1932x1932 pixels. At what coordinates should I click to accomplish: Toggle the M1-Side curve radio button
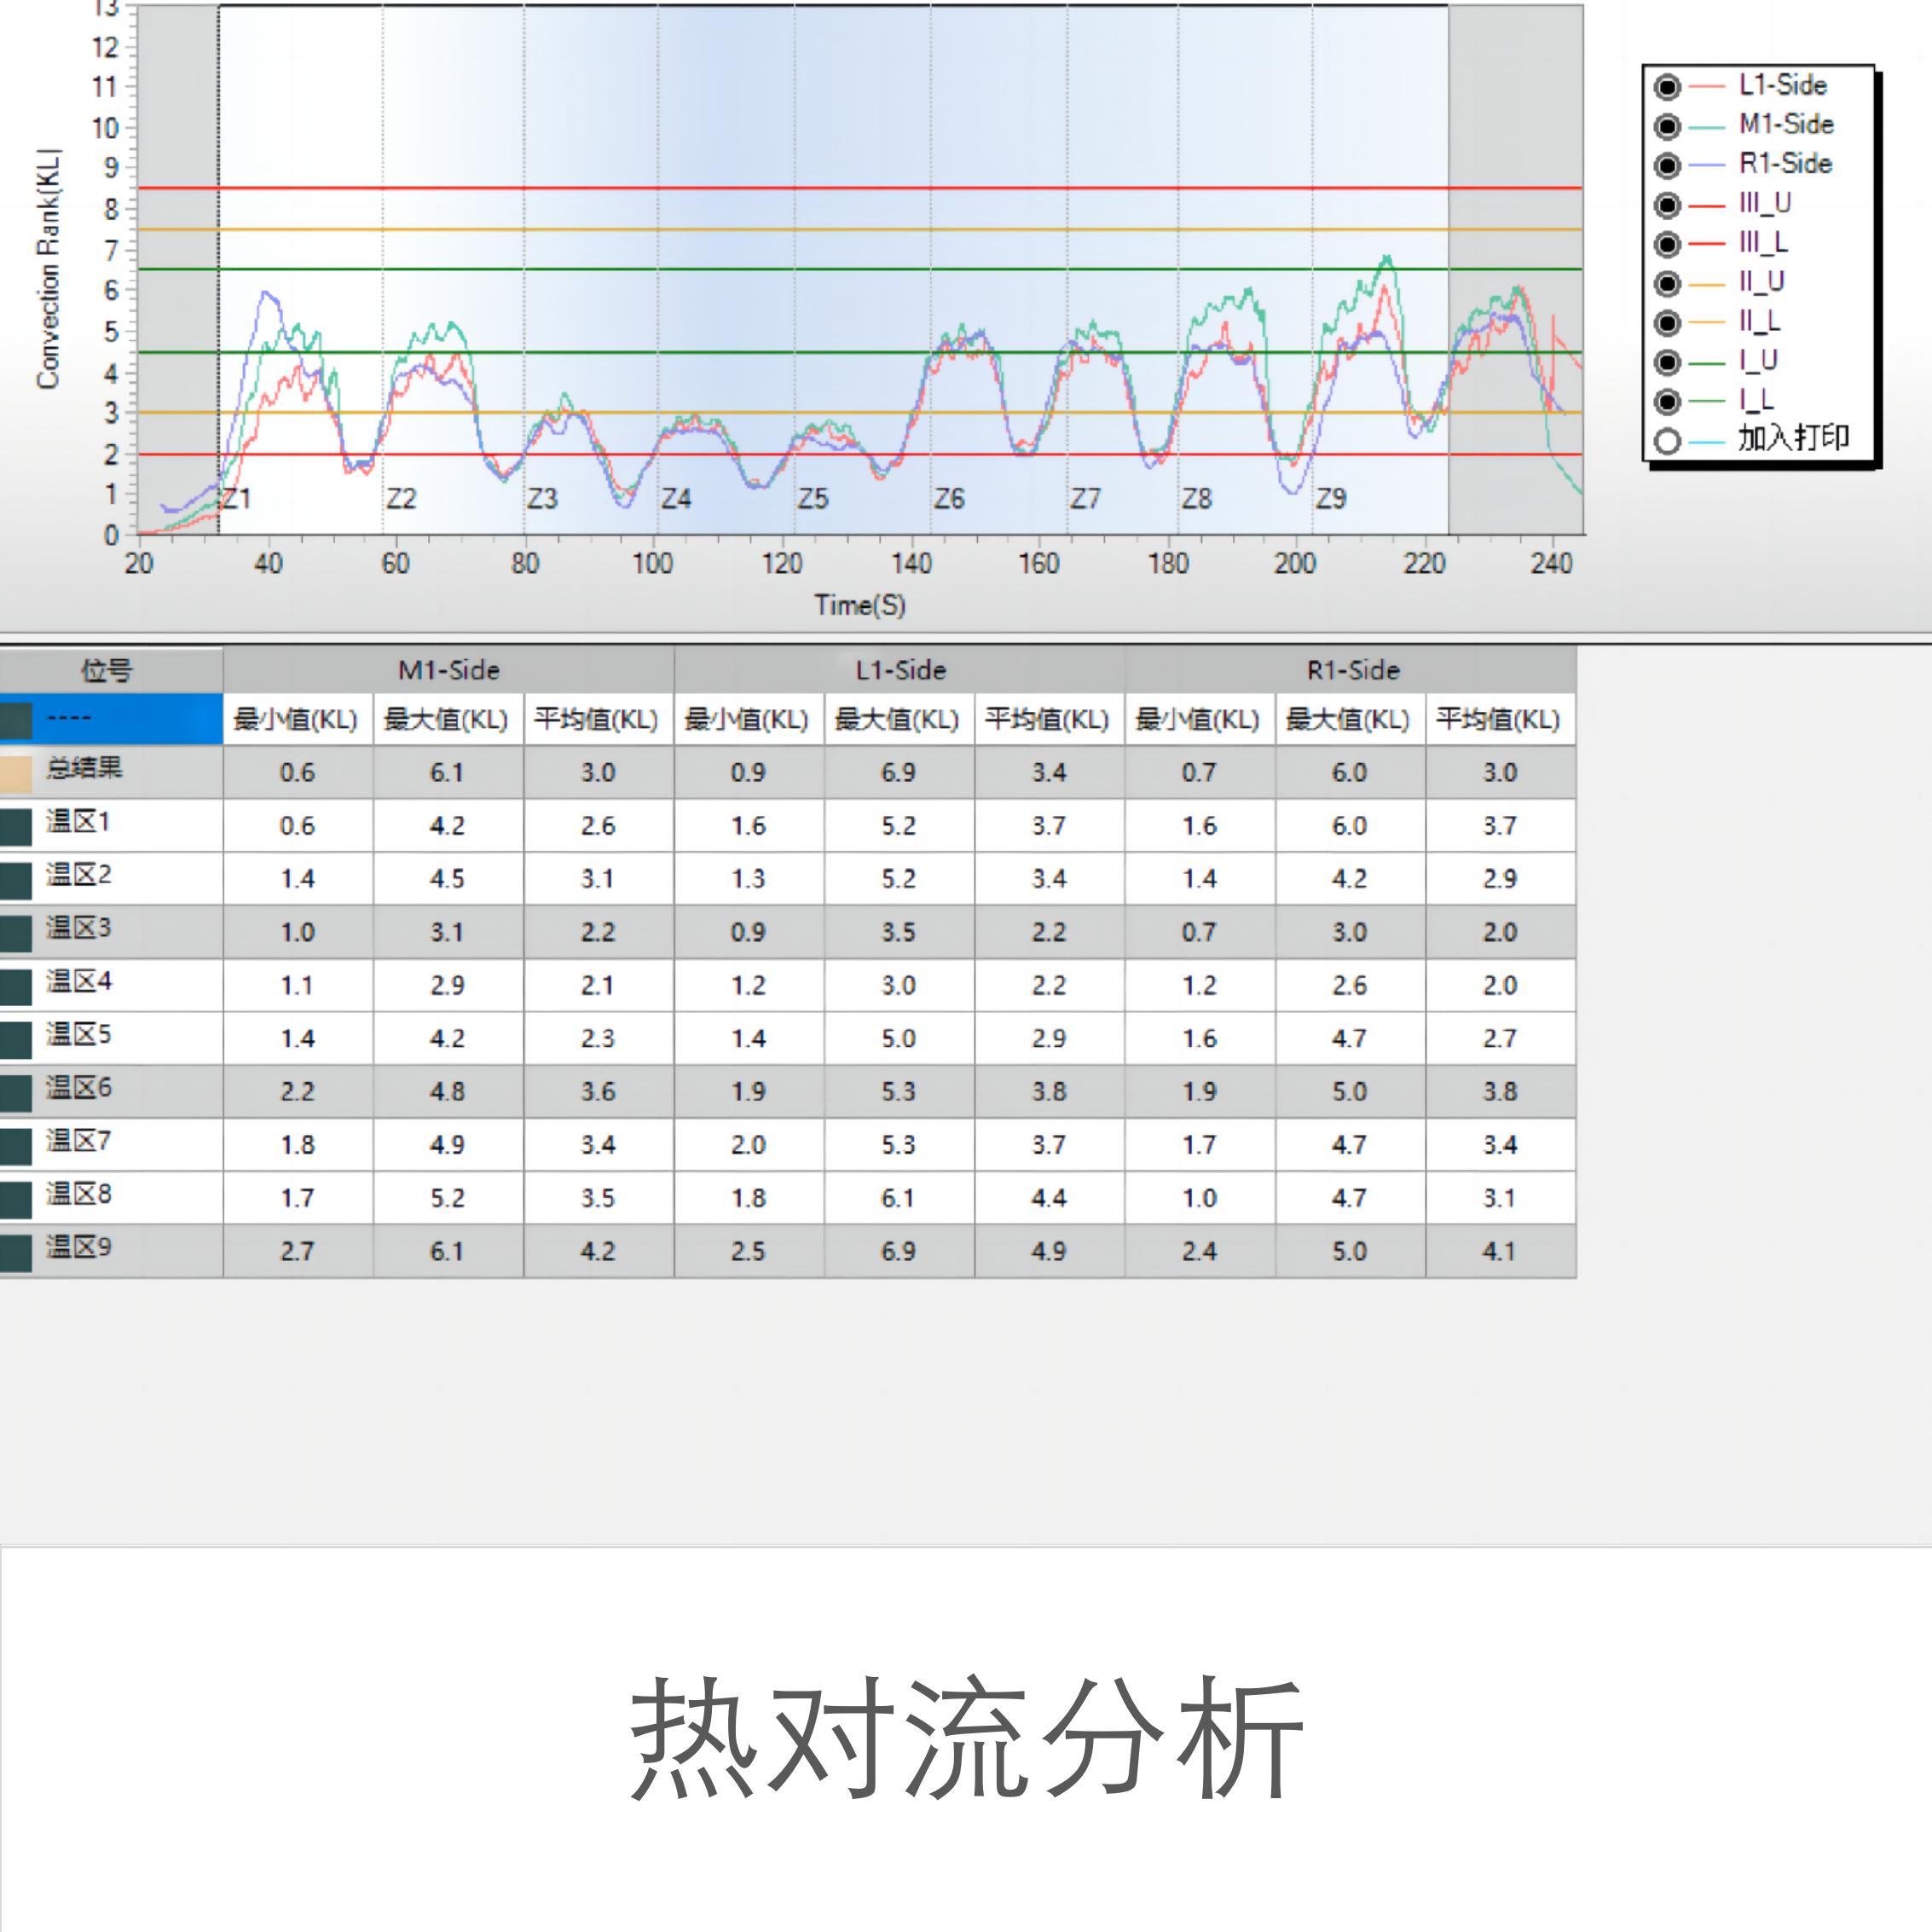(1667, 126)
